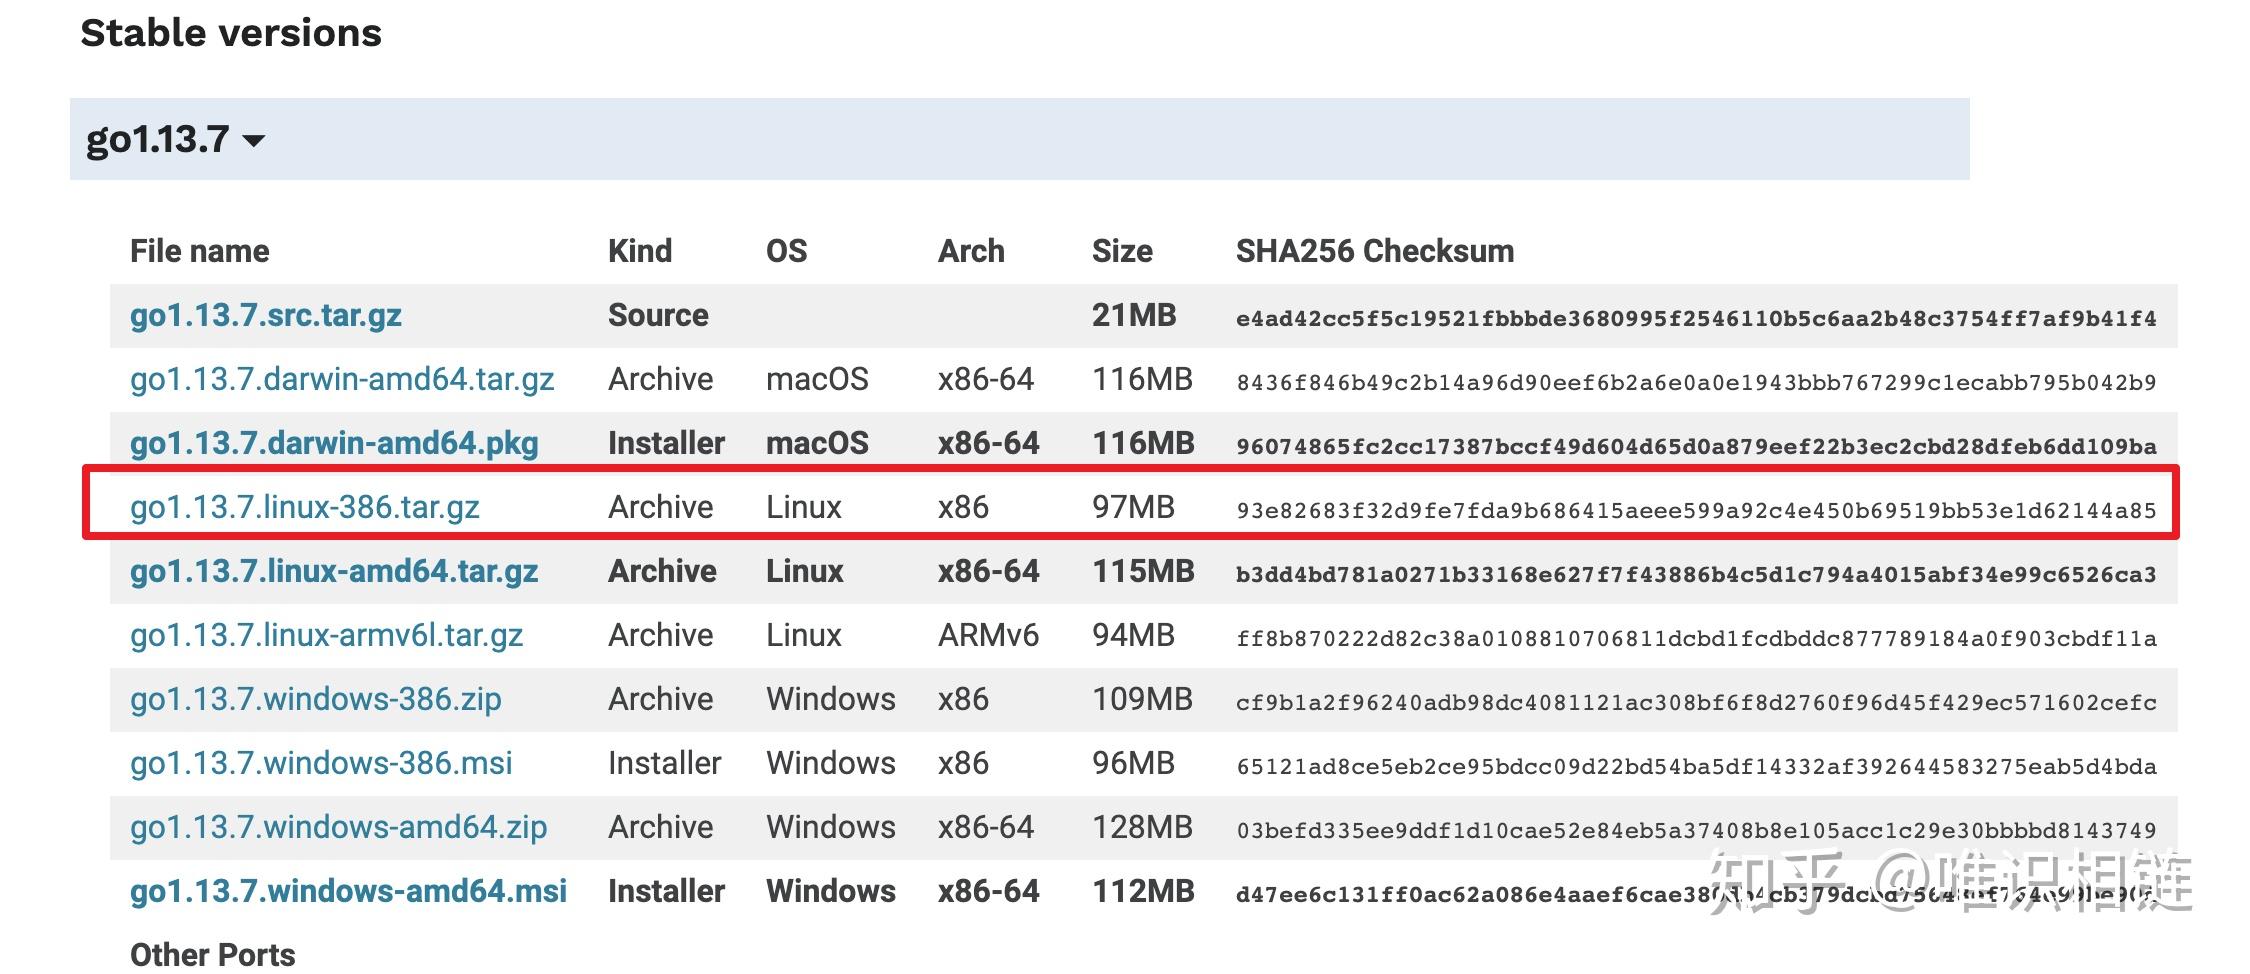Download go1.13.7.windows-amd64.zip archive
This screenshot has height=974, width=2250.
[339, 828]
